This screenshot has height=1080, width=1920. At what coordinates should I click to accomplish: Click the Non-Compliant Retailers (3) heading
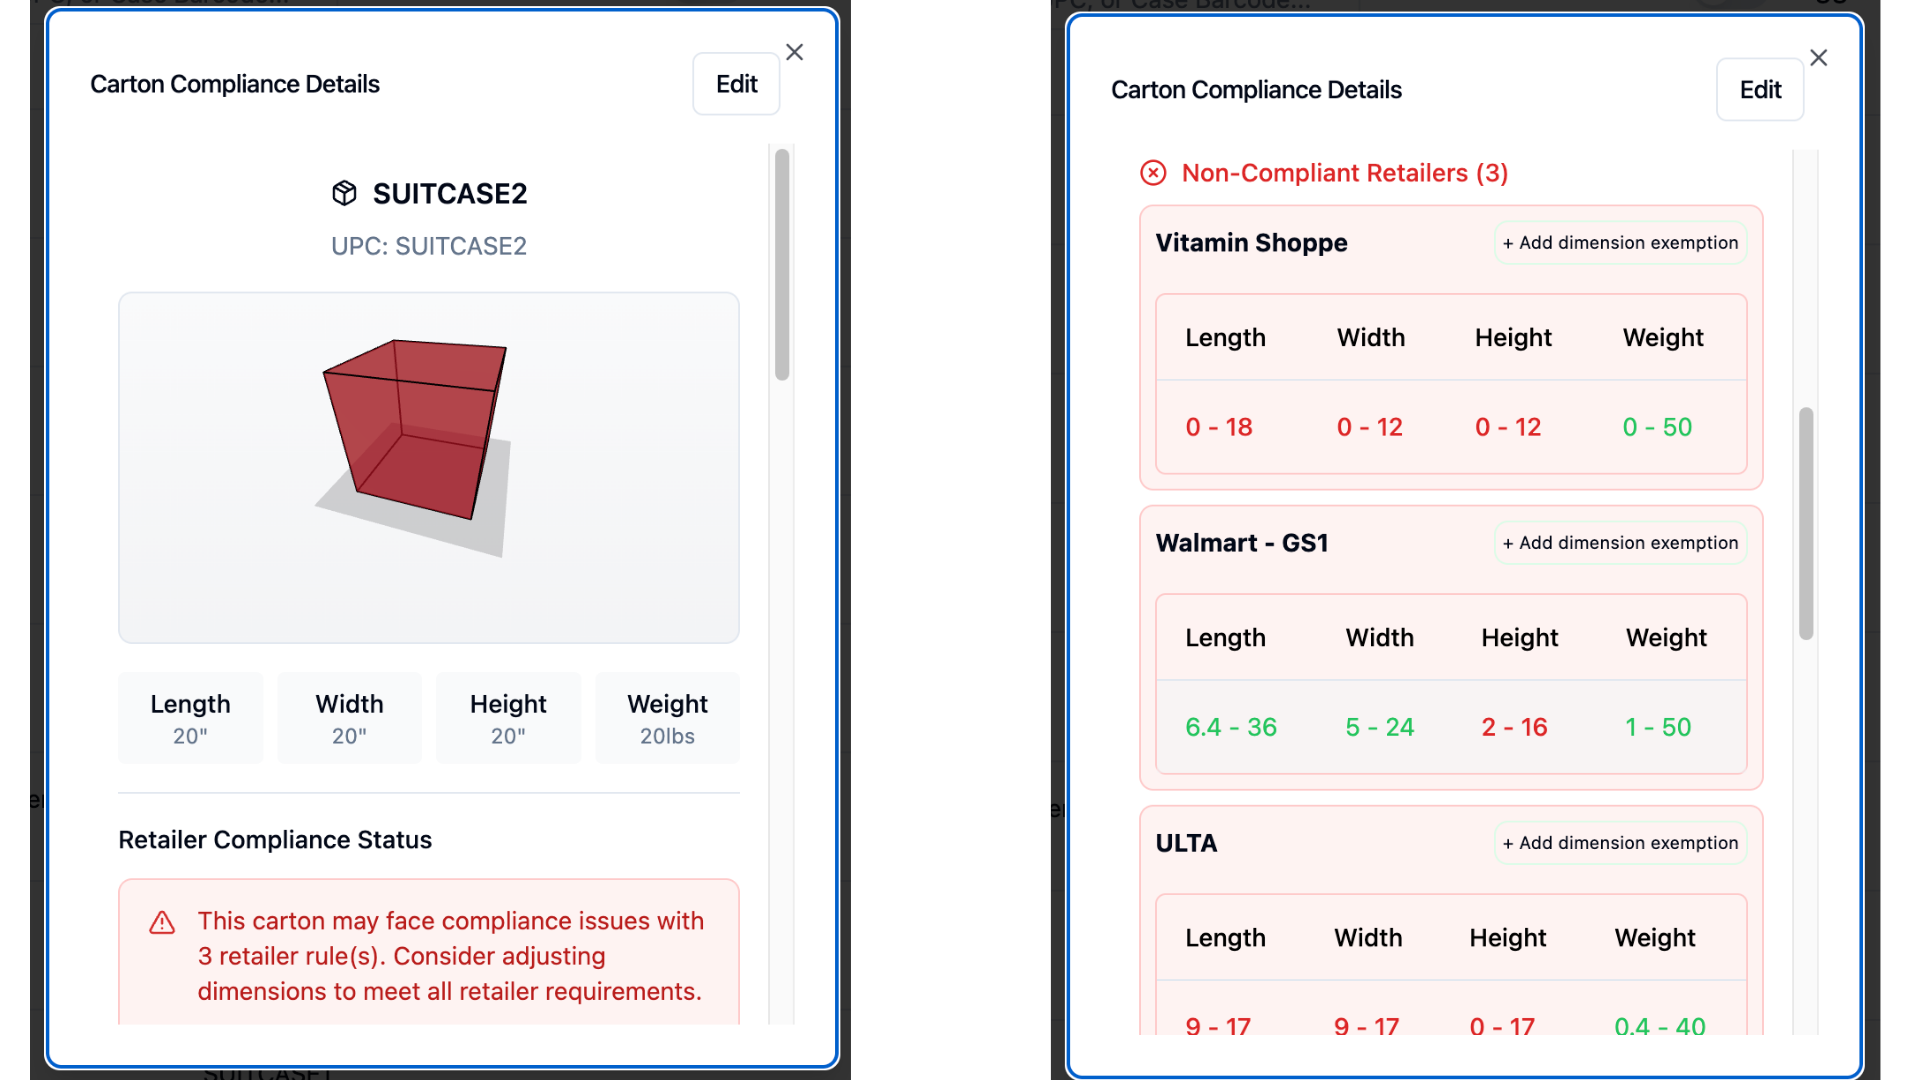point(1344,173)
